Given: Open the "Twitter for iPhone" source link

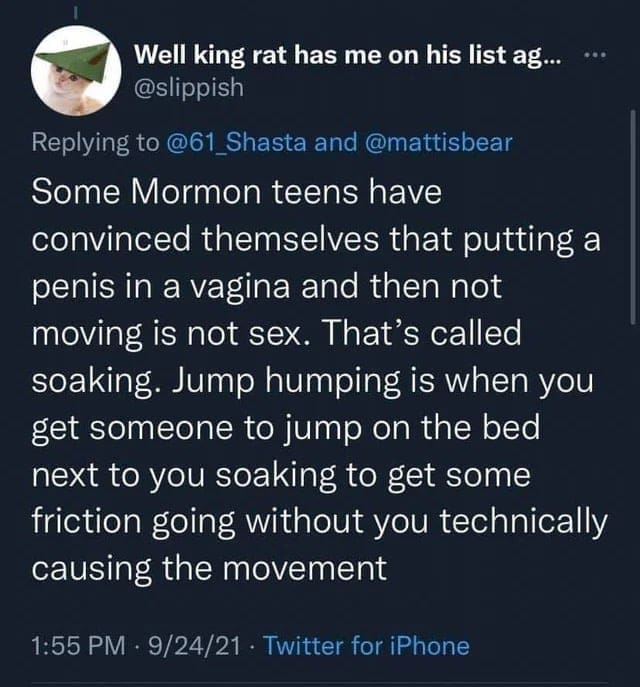Looking at the screenshot, I should (x=364, y=646).
